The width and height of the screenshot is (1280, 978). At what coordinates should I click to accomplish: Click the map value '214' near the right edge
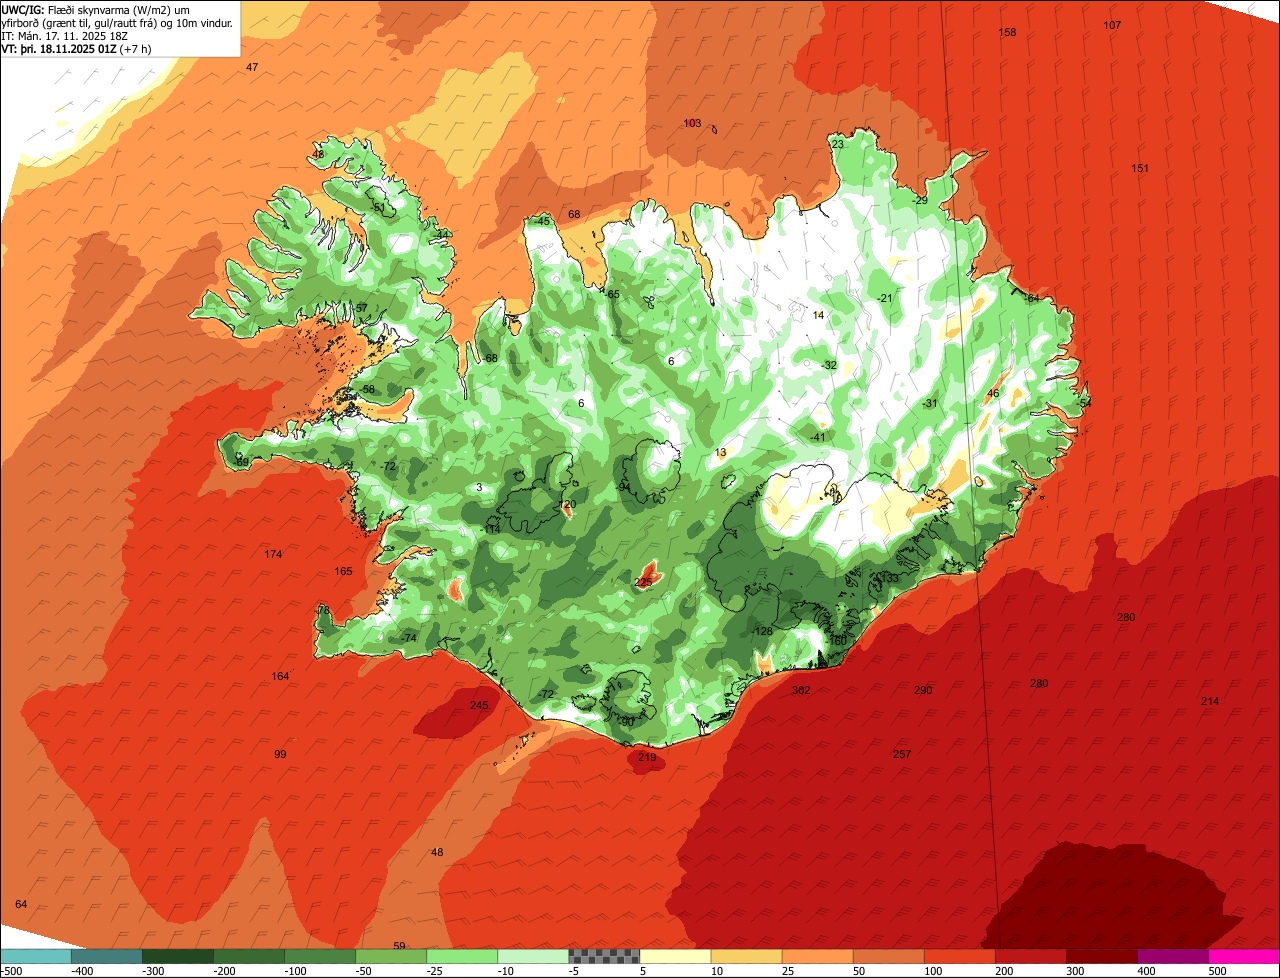1210,701
